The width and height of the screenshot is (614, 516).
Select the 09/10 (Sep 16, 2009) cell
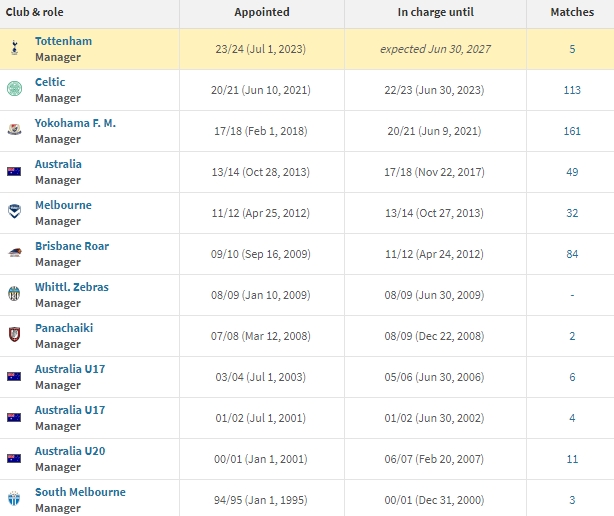260,254
